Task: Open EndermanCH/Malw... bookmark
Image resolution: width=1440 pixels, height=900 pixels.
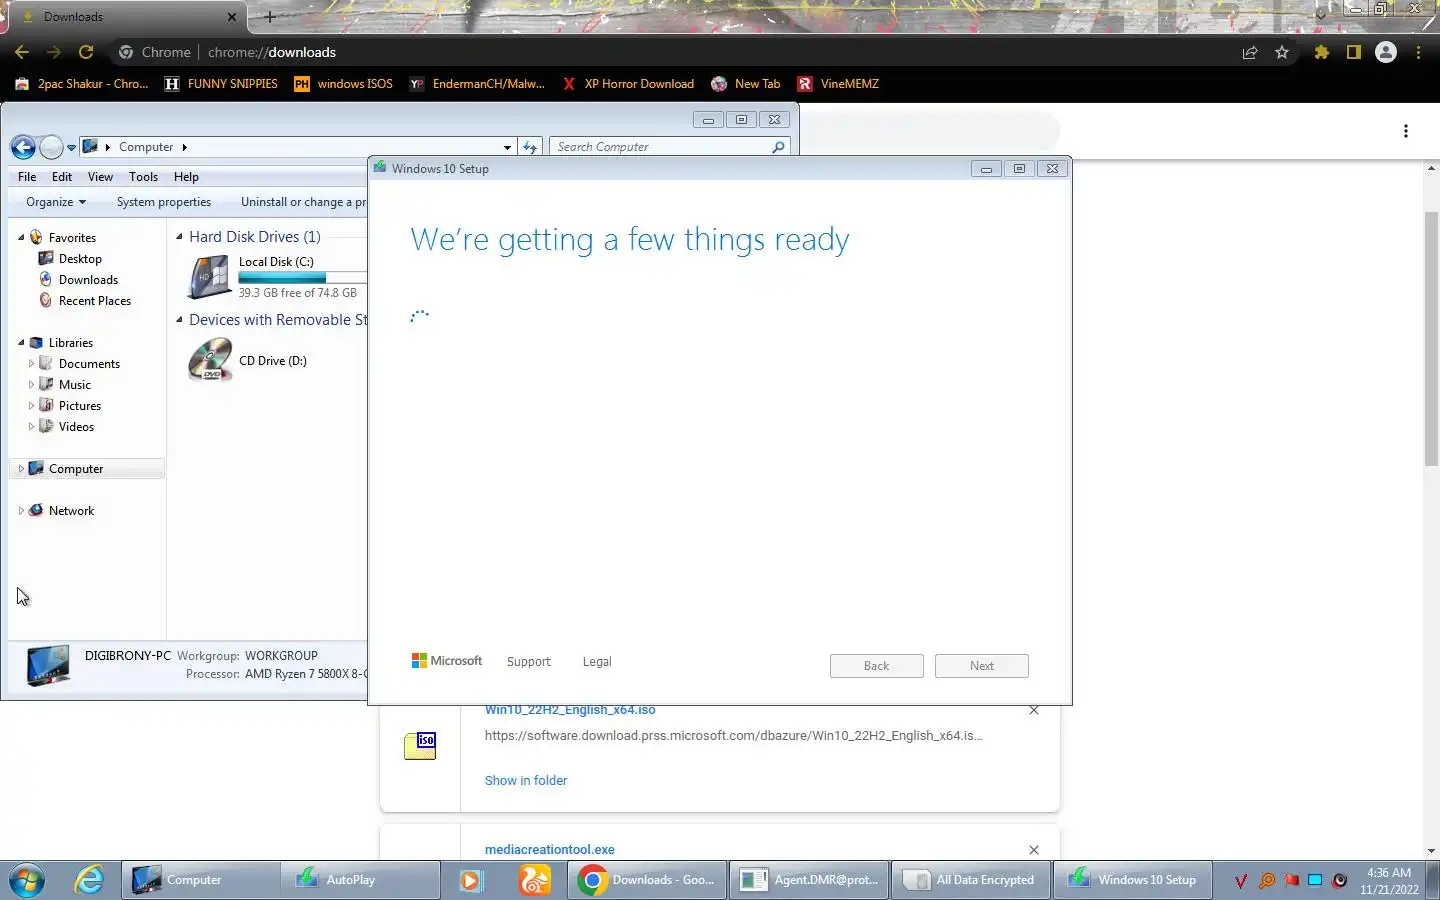Action: pos(477,84)
